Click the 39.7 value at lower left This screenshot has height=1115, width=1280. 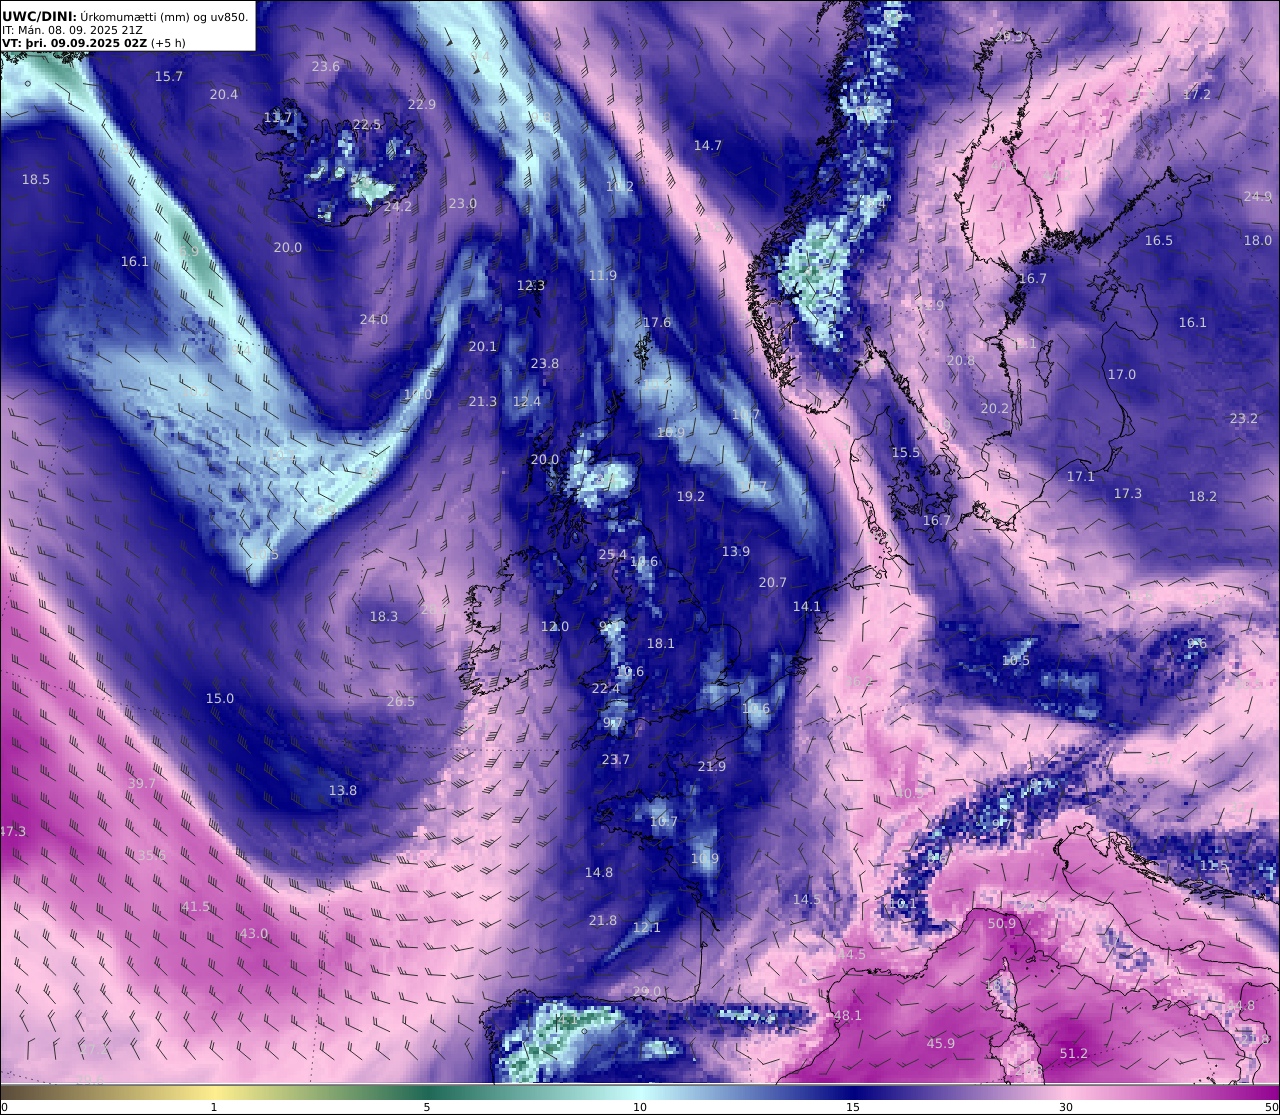coord(142,784)
